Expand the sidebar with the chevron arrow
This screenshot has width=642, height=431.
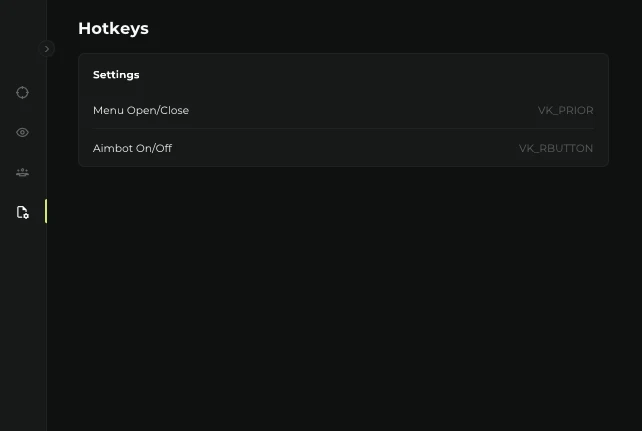pyautogui.click(x=47, y=48)
